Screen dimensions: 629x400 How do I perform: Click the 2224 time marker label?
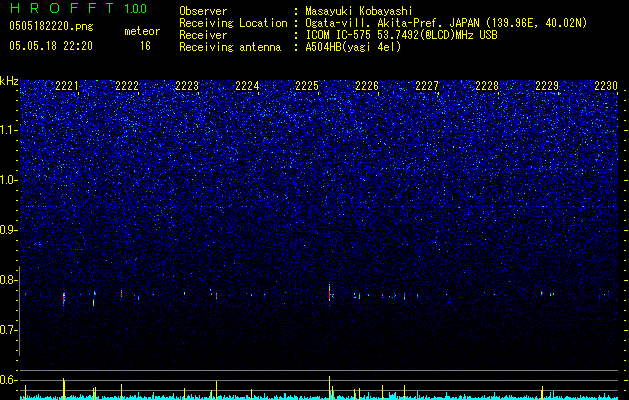tap(247, 86)
